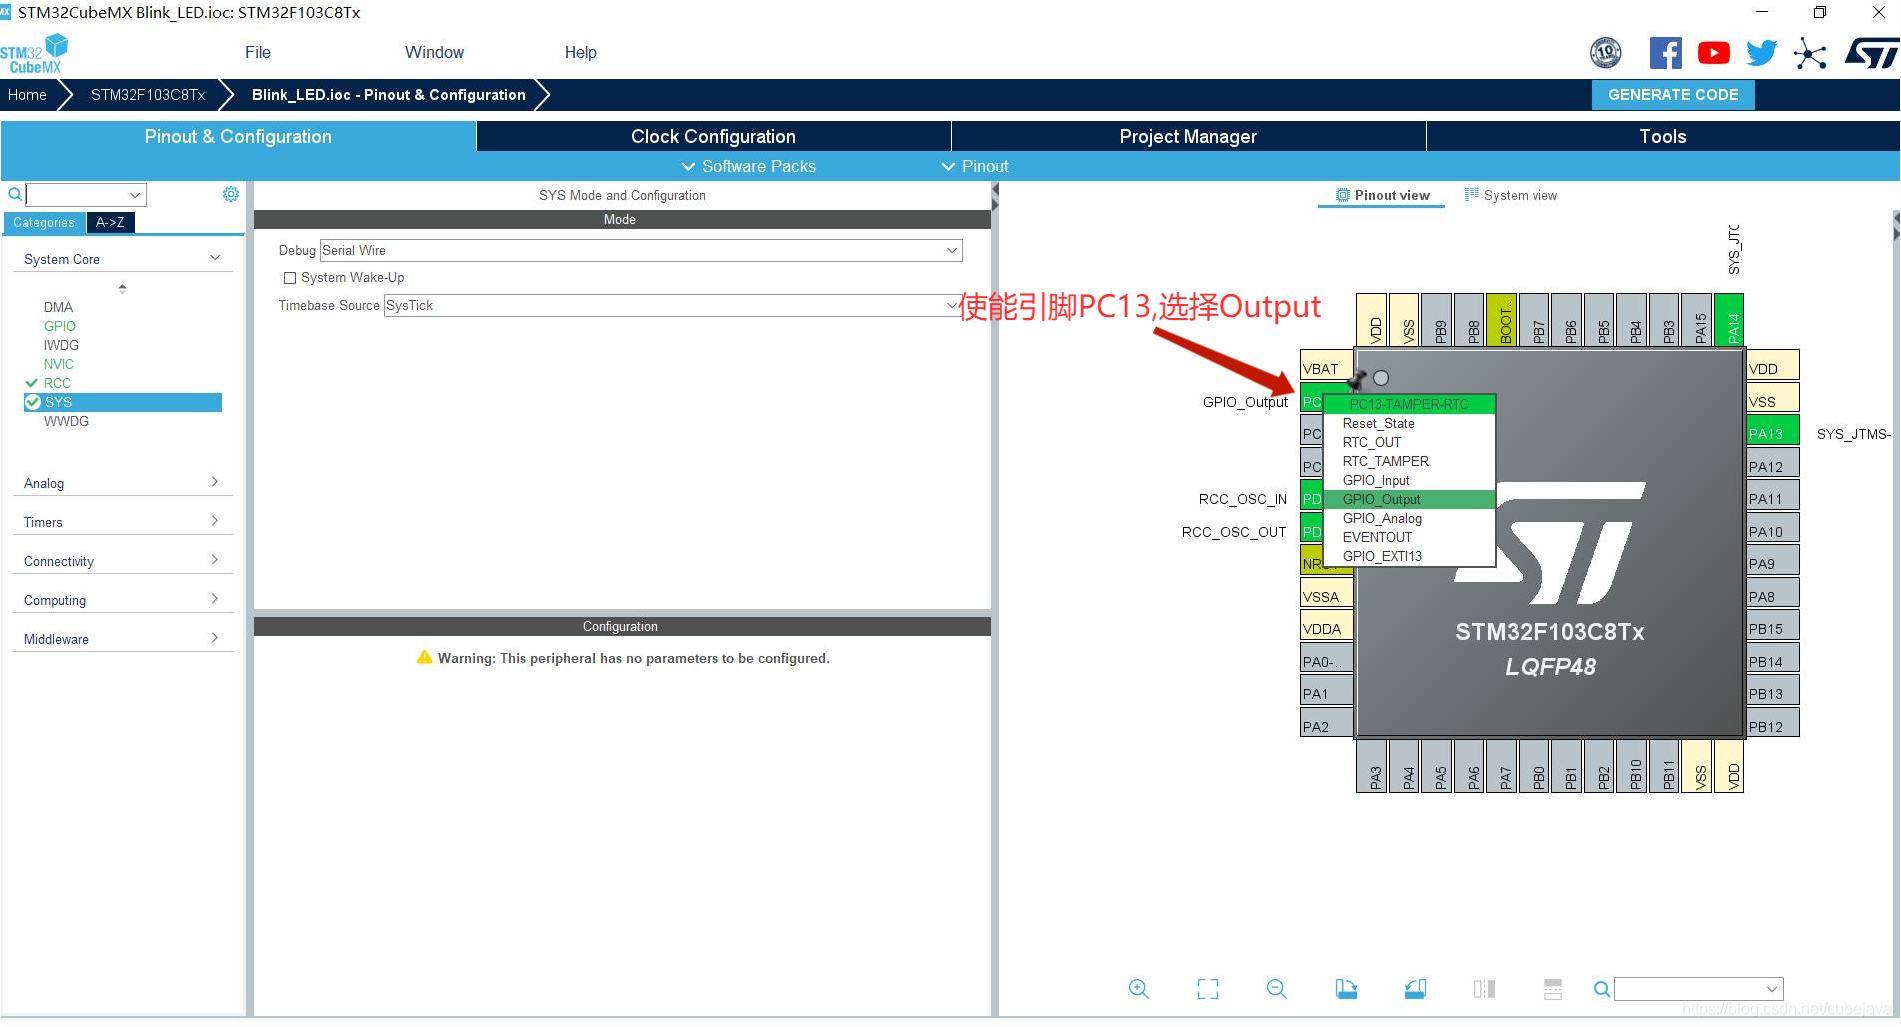This screenshot has height=1027, width=1901.
Task: Open Software Packs dropdown
Action: point(748,166)
